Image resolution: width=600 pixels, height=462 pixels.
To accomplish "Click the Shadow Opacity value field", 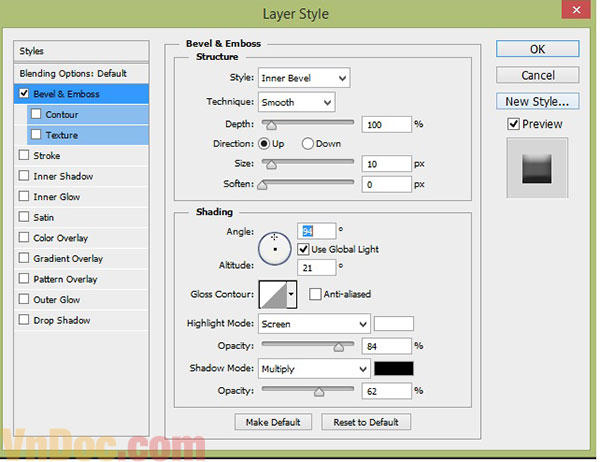I will [x=386, y=391].
